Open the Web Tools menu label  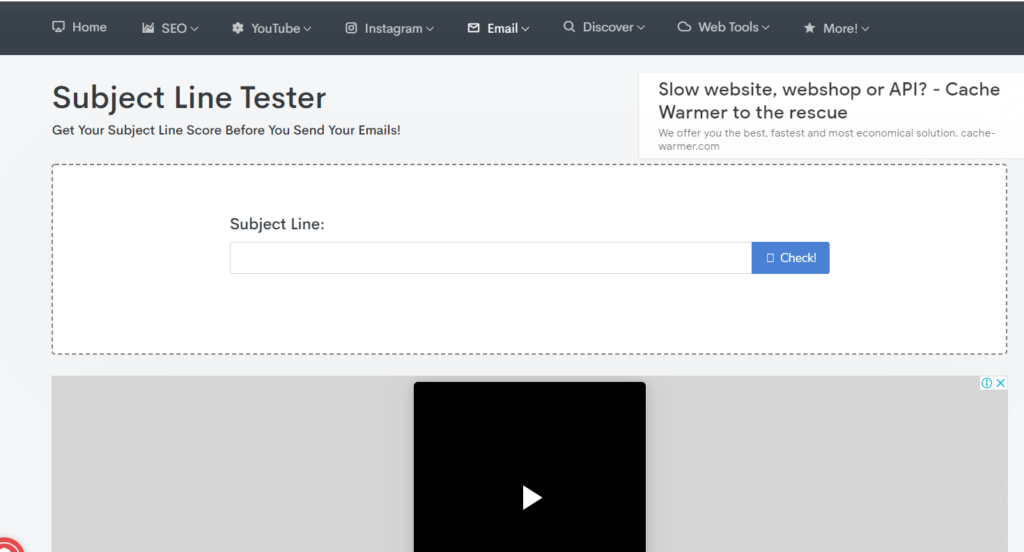tap(728, 27)
